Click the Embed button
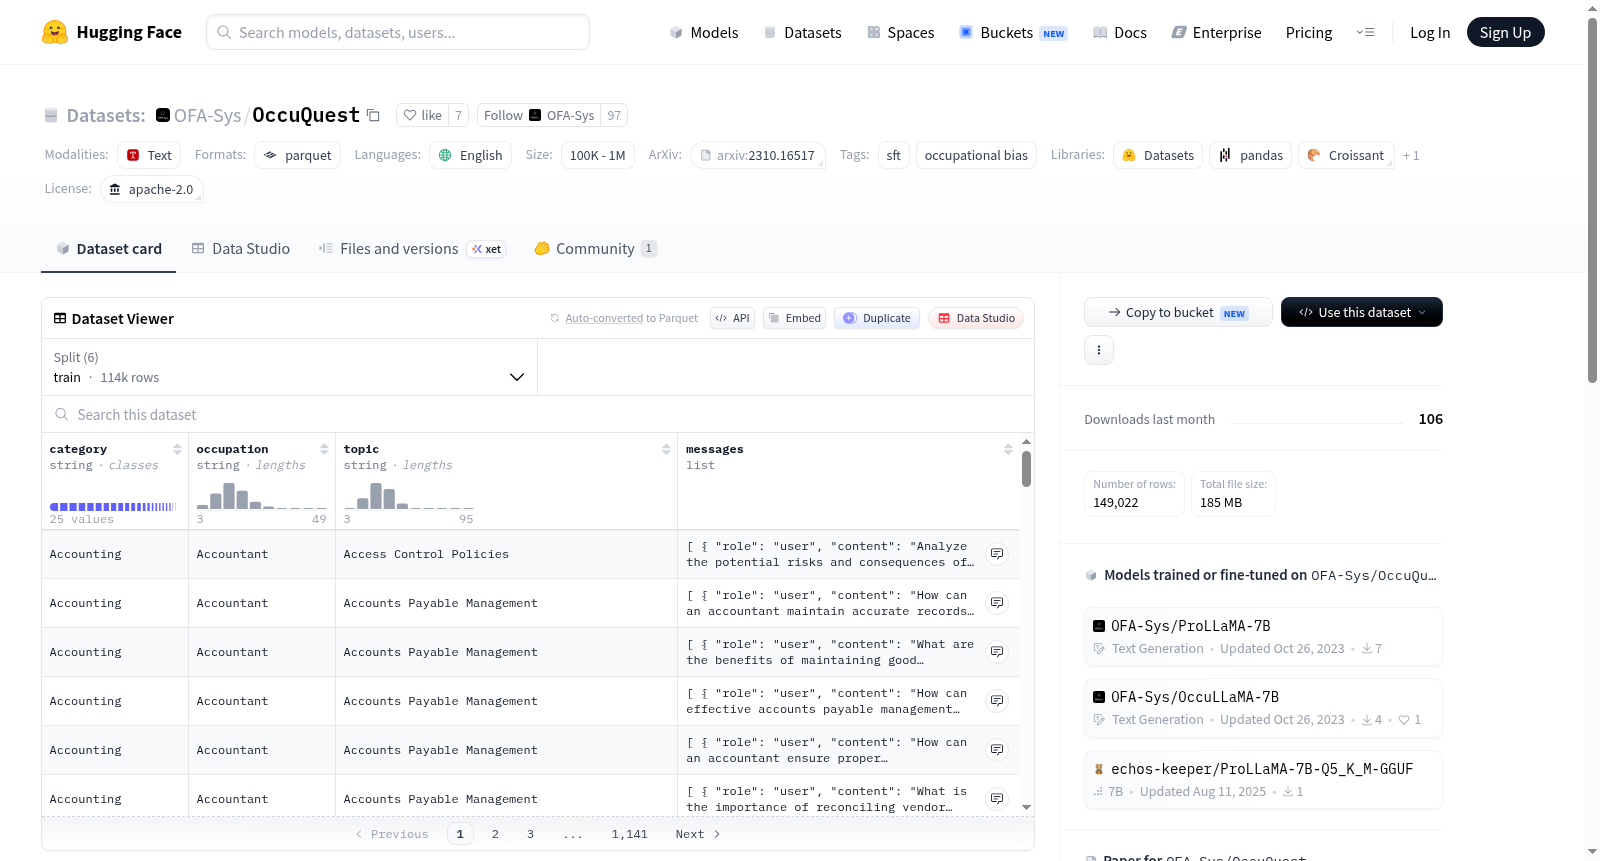This screenshot has height=861, width=1600. [794, 318]
